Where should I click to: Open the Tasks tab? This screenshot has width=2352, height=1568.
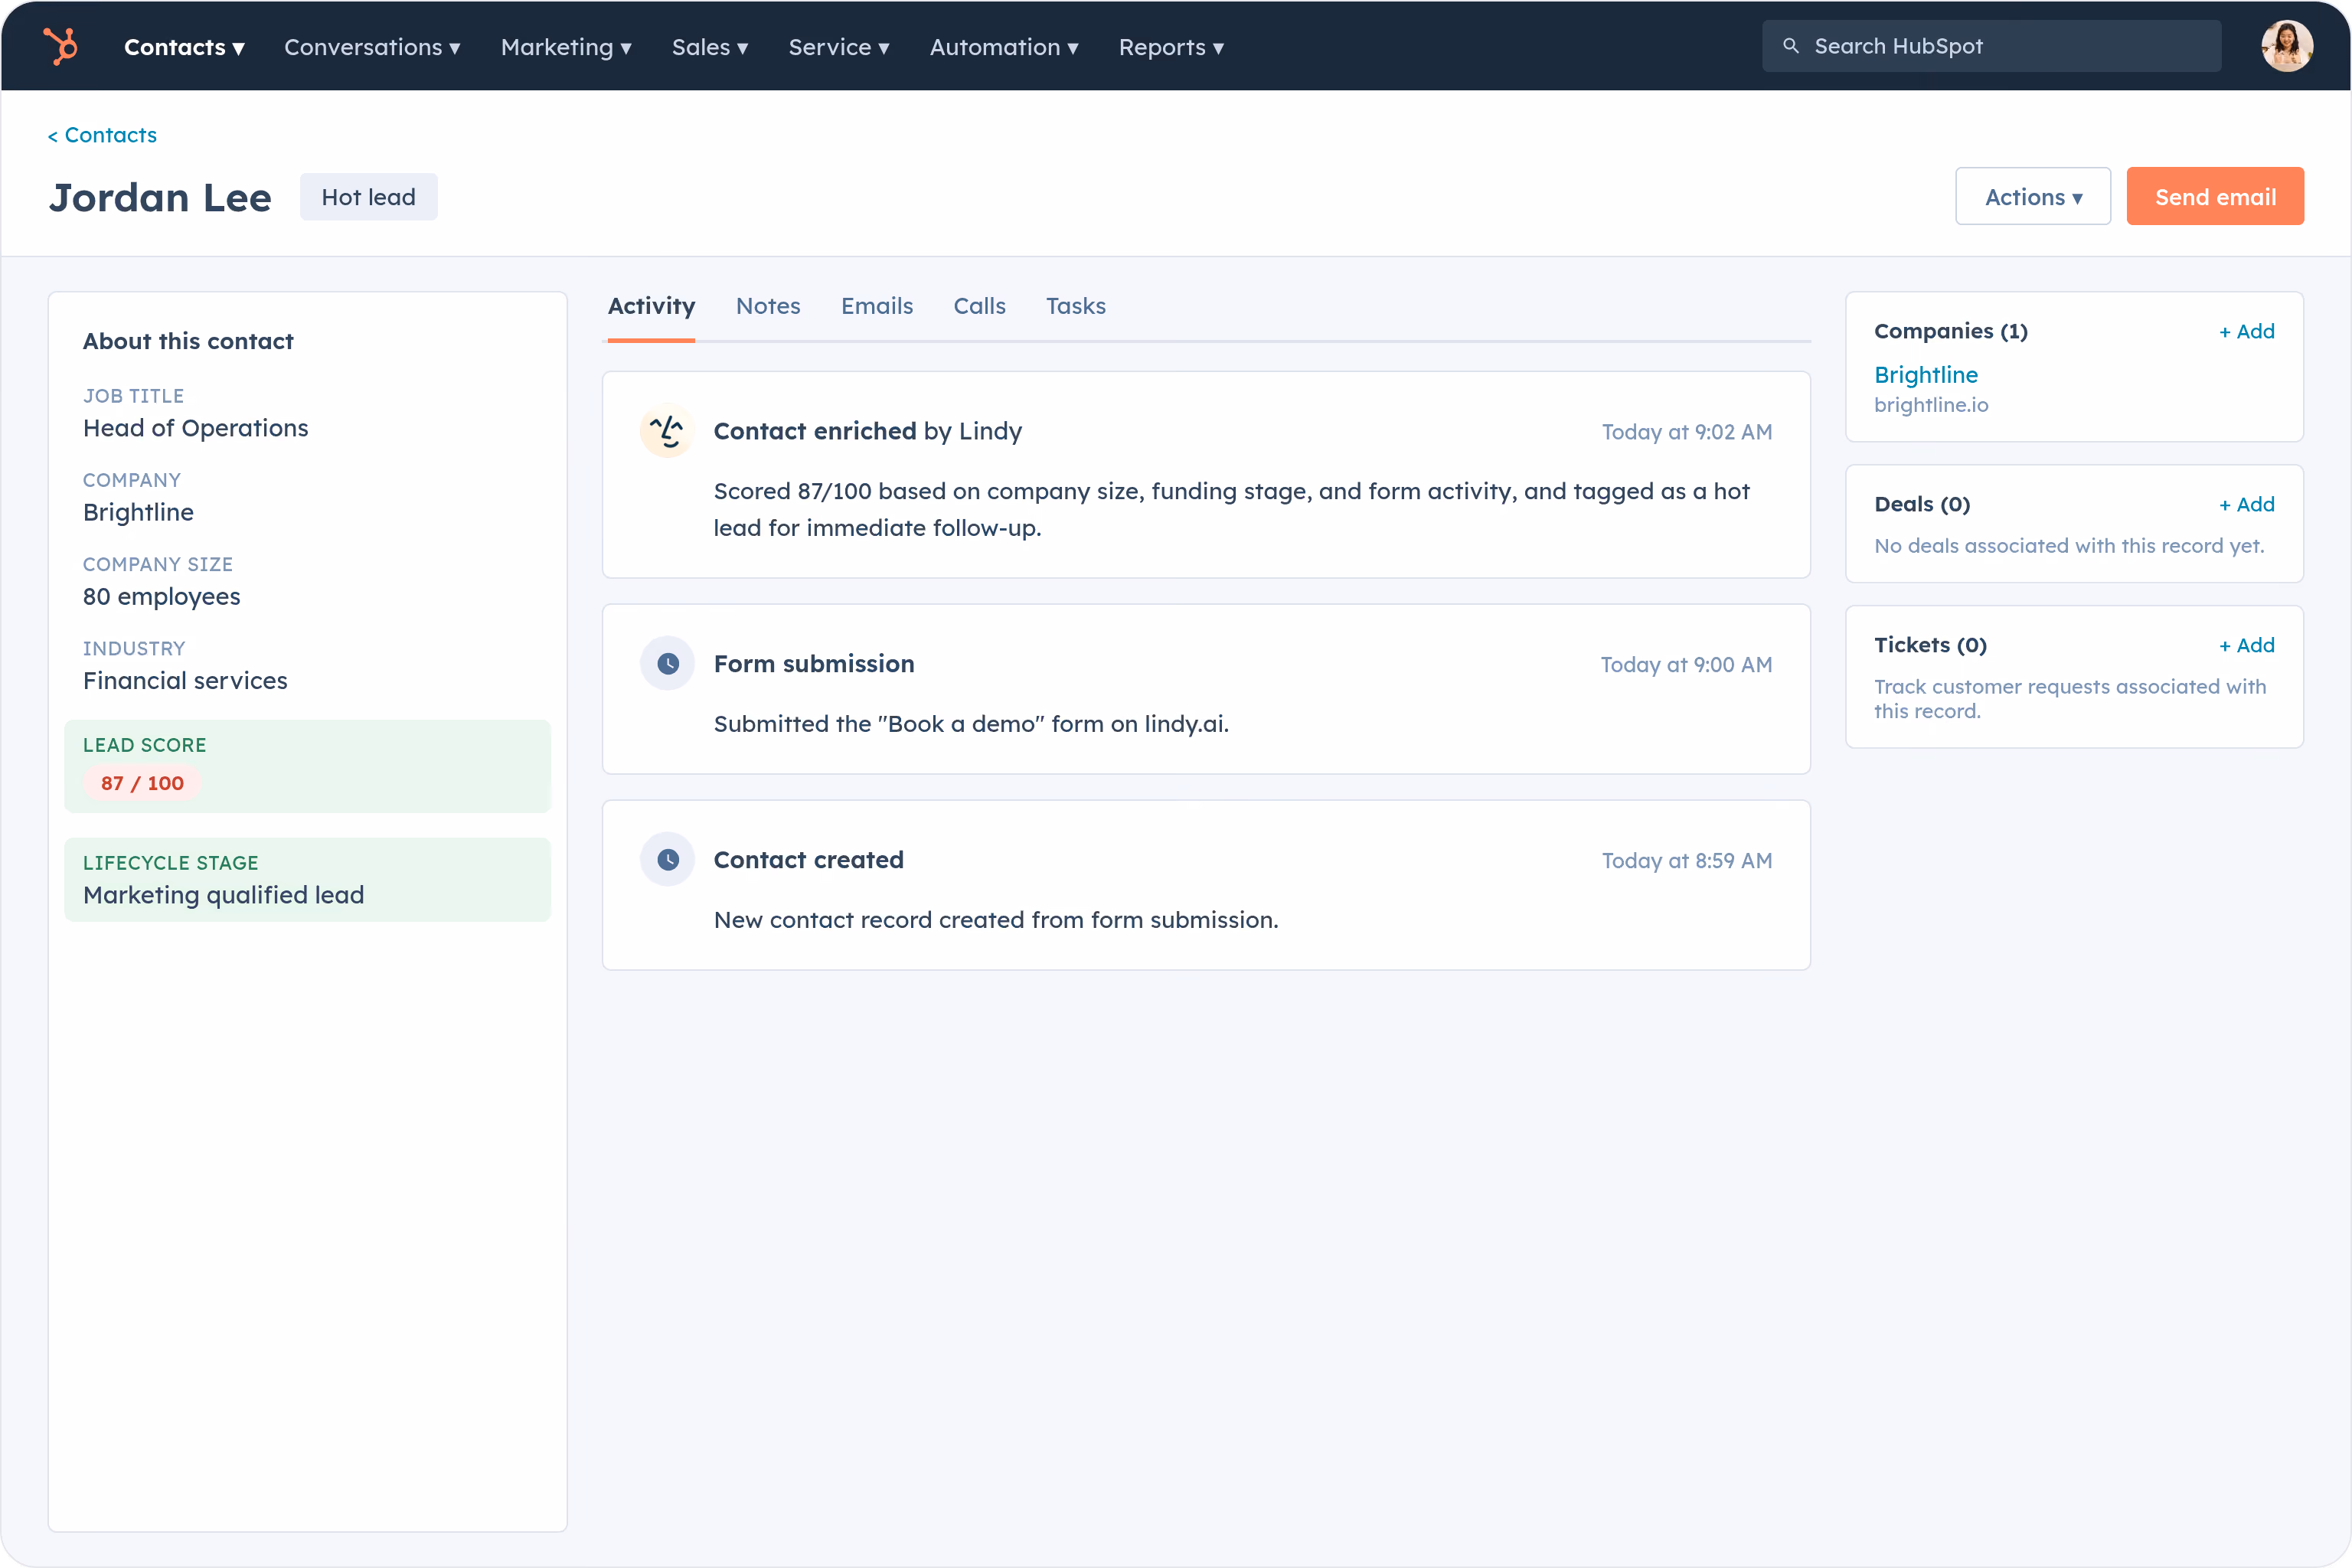pos(1076,306)
